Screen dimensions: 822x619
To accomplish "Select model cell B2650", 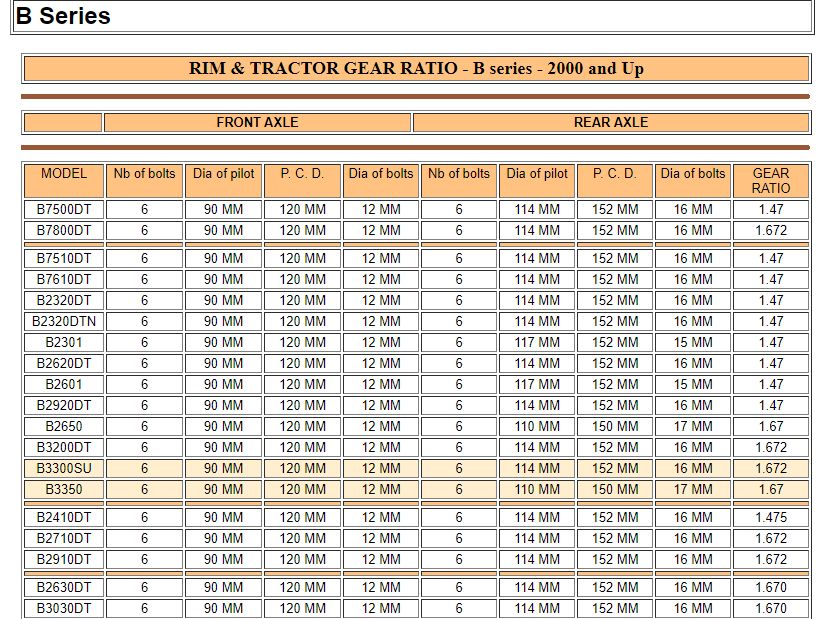I will pyautogui.click(x=64, y=426).
